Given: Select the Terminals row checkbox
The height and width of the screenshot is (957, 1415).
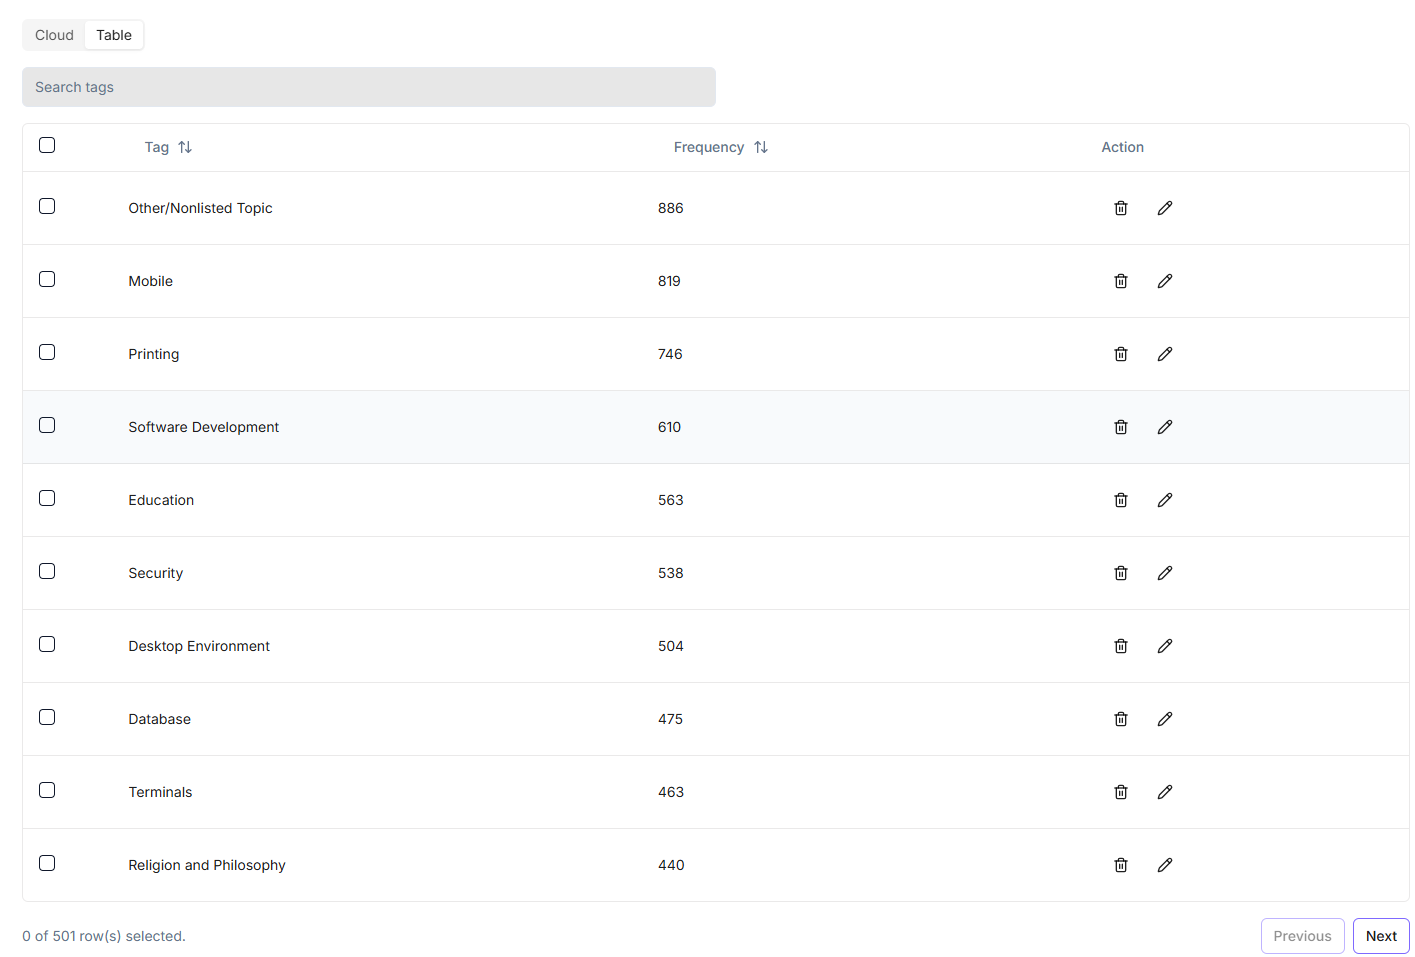Looking at the screenshot, I should click(47, 790).
